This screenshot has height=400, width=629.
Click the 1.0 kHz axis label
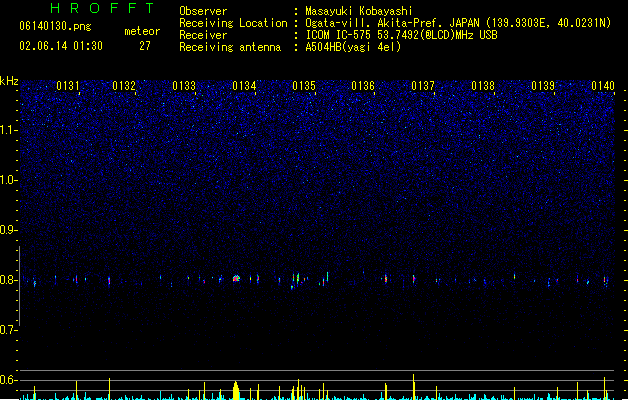[8, 180]
